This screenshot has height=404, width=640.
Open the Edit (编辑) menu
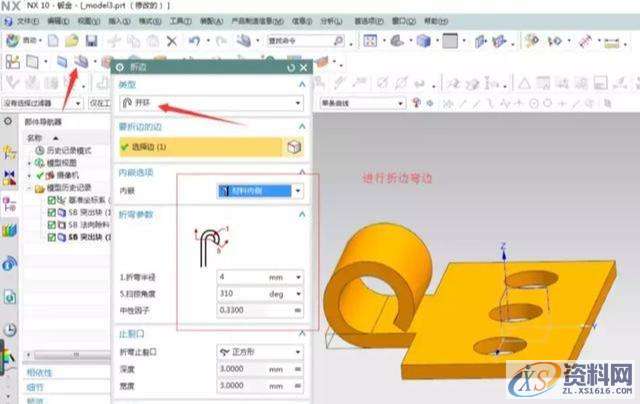click(x=58, y=21)
